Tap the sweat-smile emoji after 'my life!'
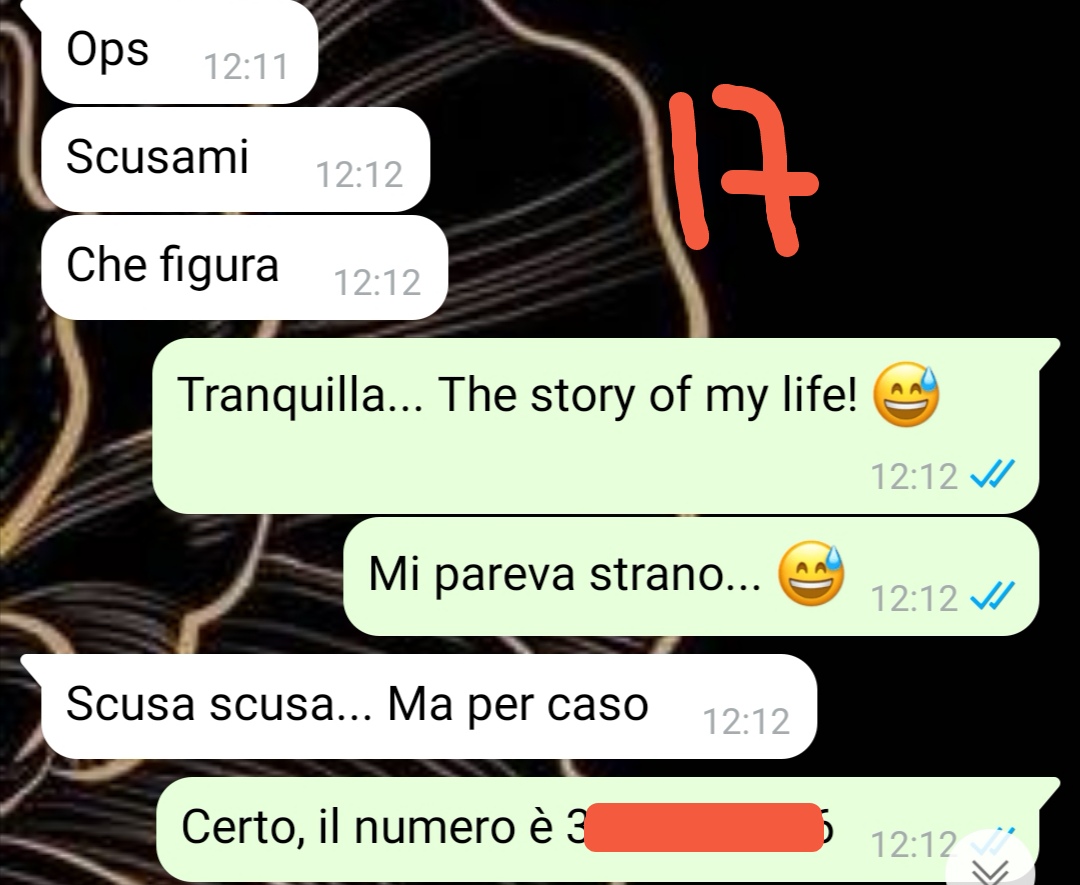 click(906, 394)
